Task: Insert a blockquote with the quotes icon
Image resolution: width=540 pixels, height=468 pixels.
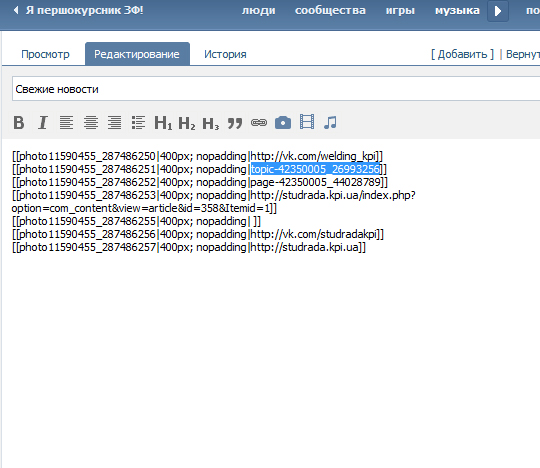Action: pos(235,123)
